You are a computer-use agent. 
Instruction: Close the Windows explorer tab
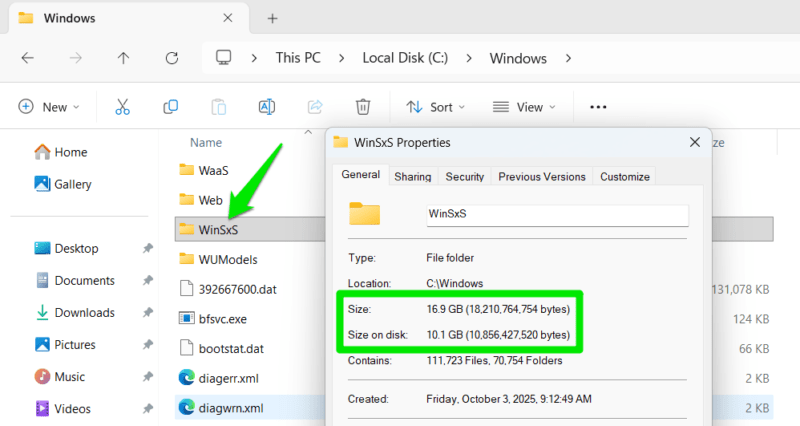pyautogui.click(x=228, y=18)
